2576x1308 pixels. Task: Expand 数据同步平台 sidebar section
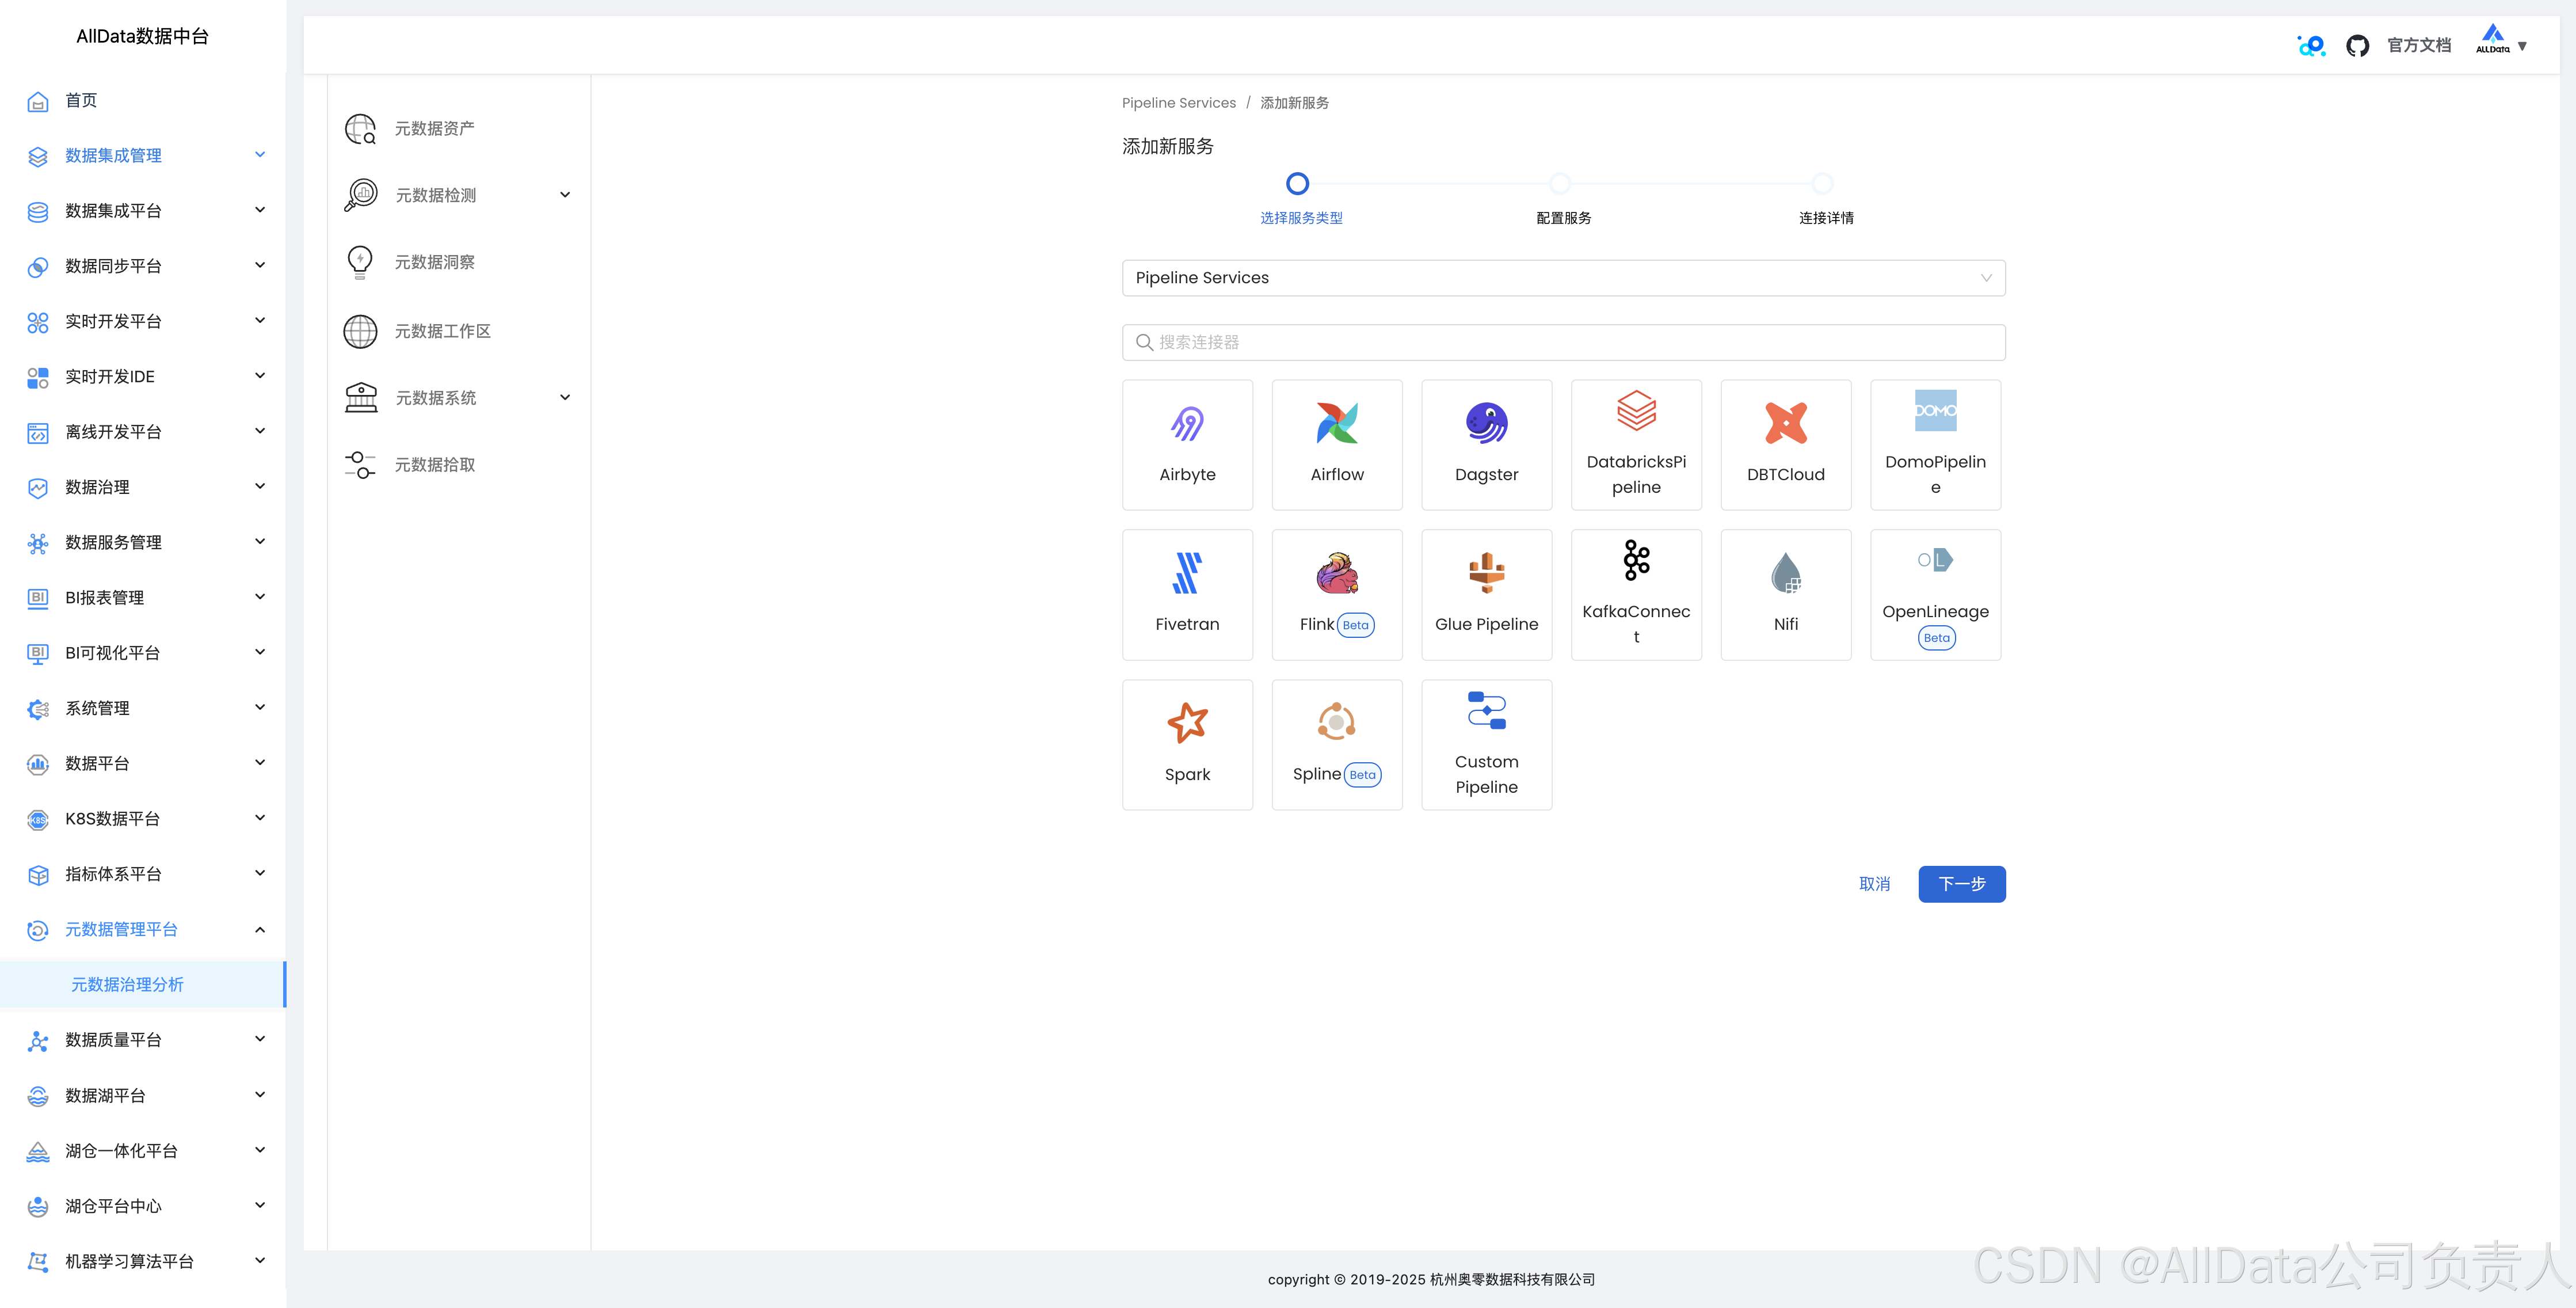143,266
